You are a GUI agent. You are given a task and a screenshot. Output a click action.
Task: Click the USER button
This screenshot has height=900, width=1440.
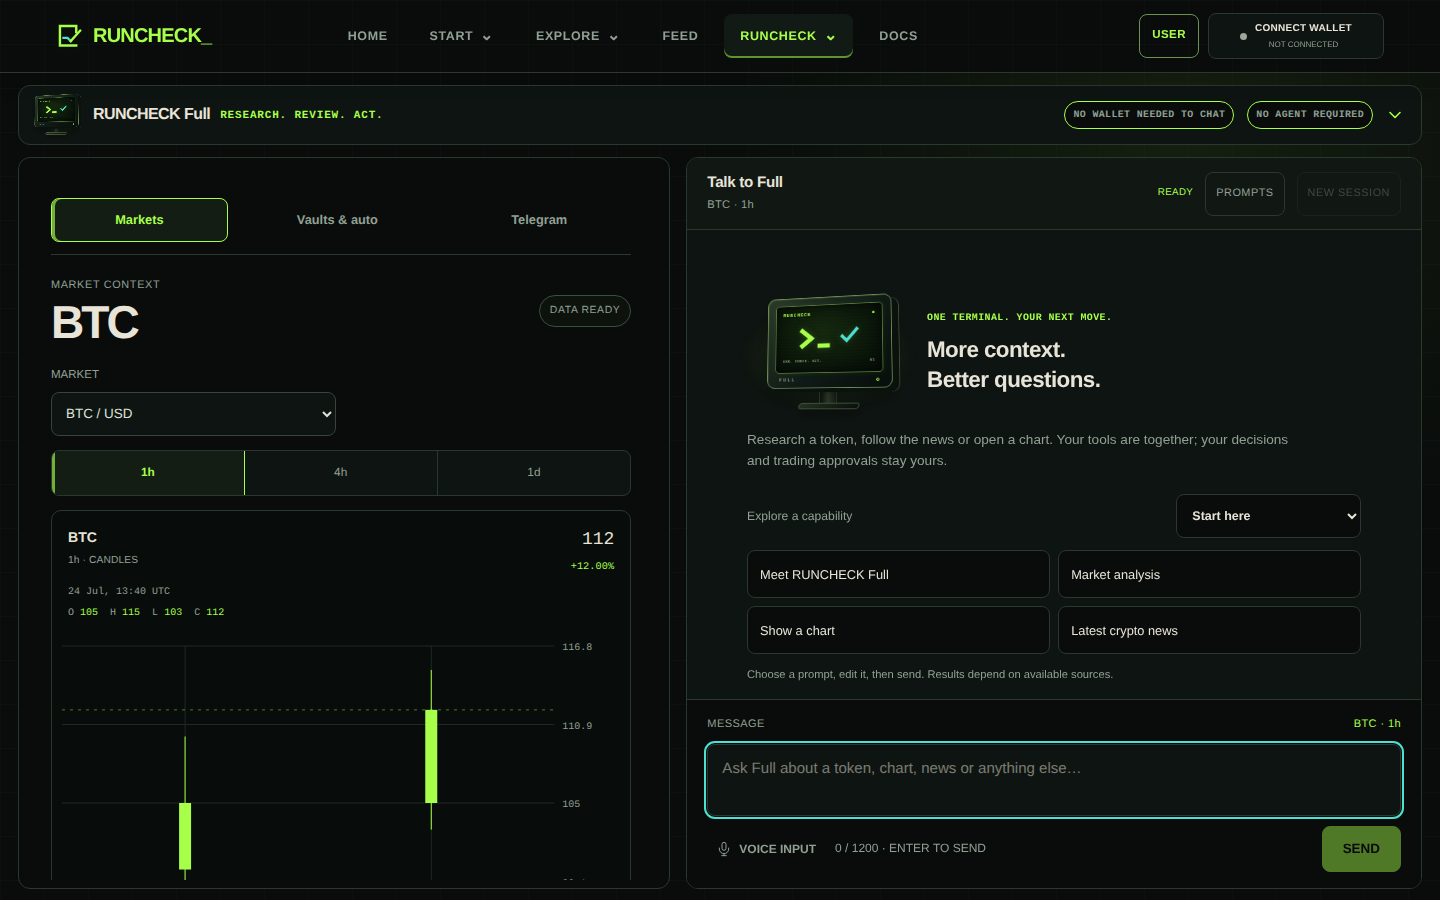point(1168,36)
